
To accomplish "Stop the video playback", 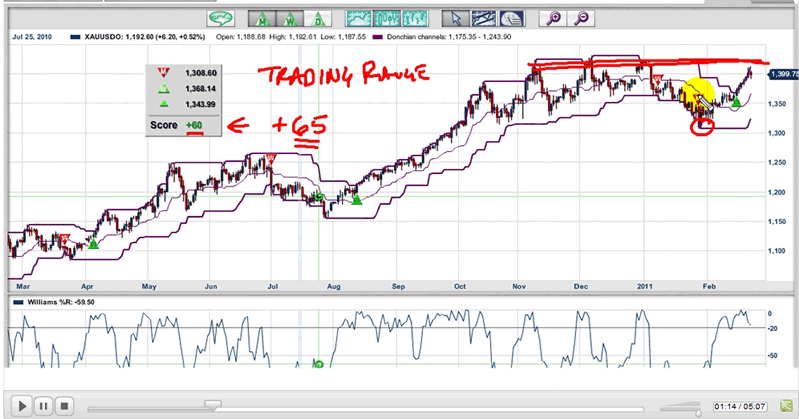I will pos(64,406).
